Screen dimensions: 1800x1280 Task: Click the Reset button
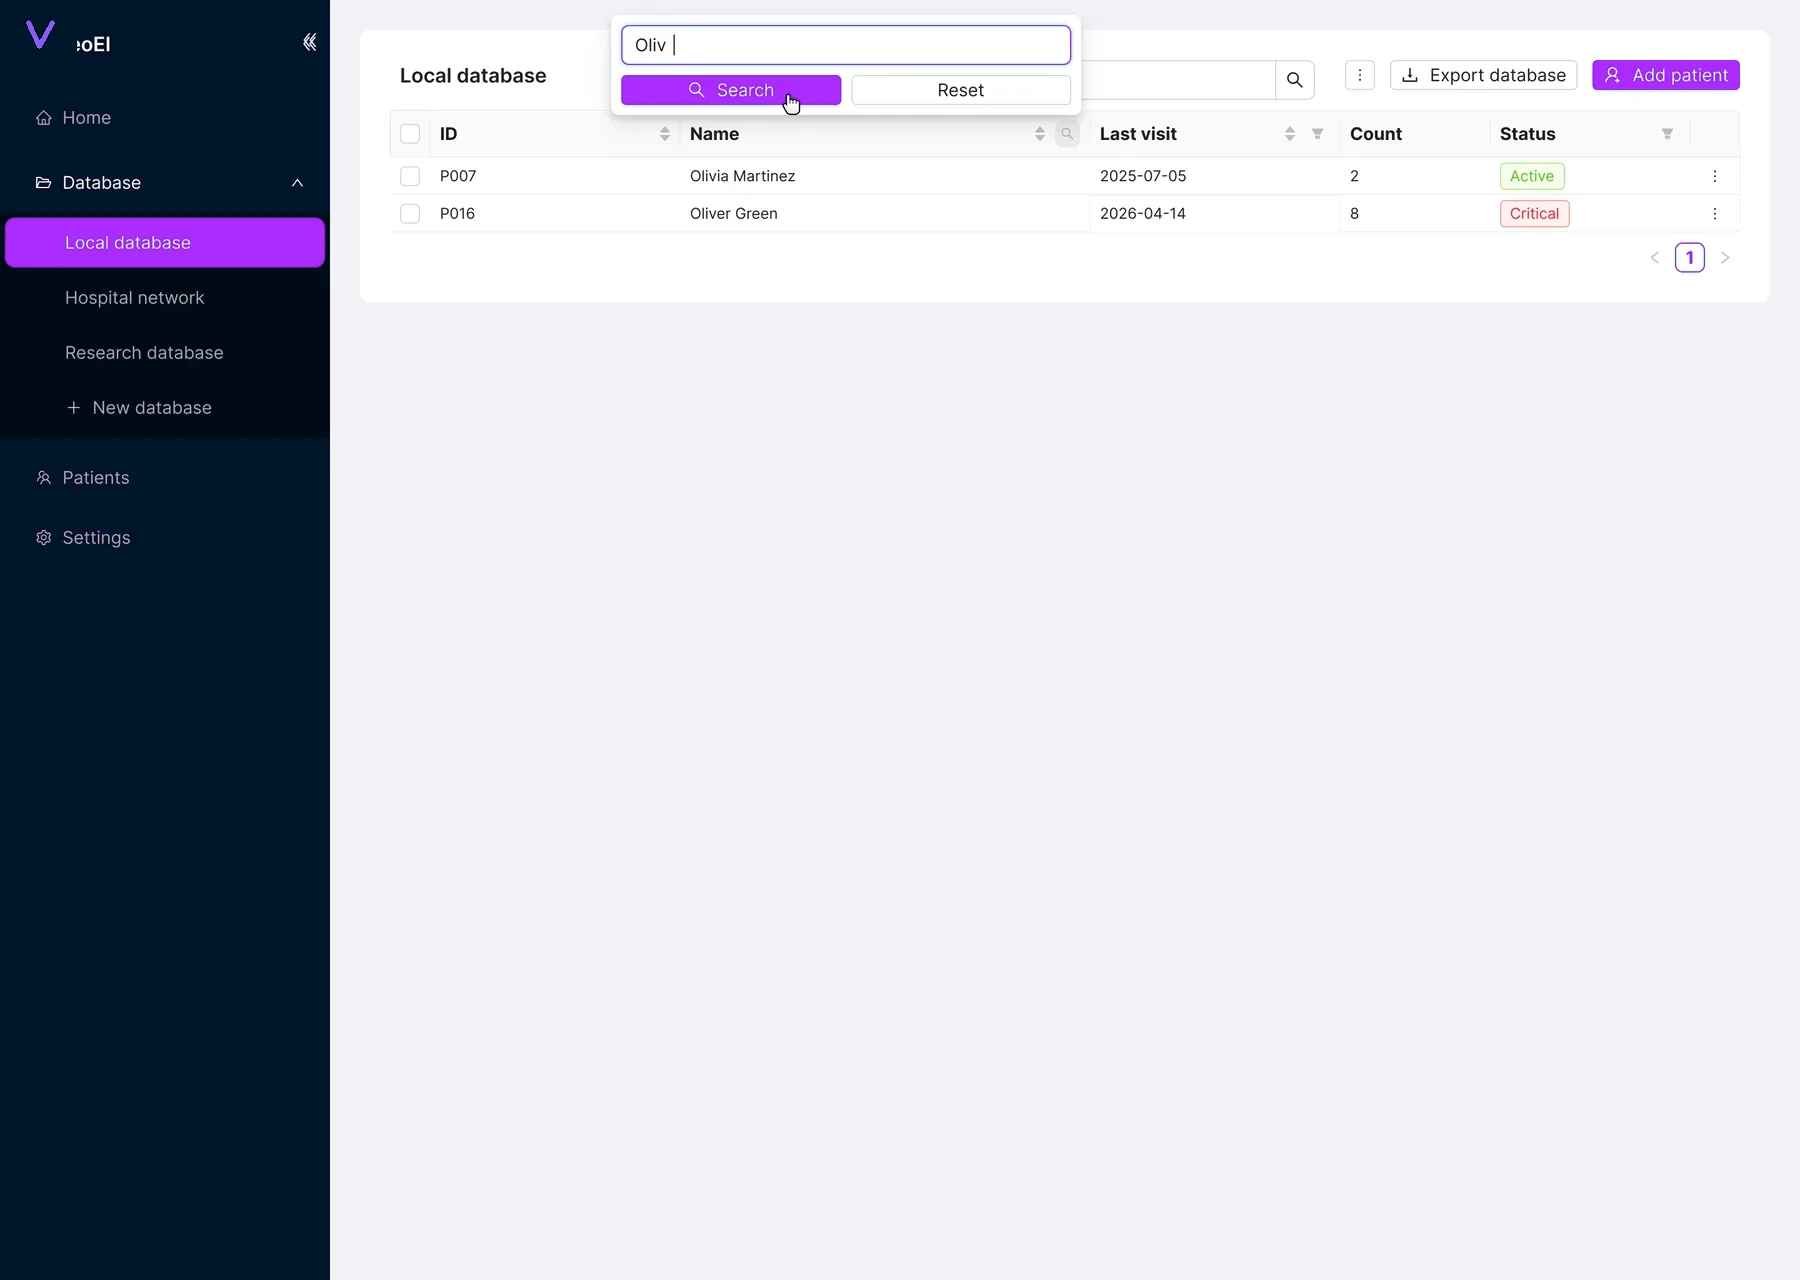[x=961, y=90]
